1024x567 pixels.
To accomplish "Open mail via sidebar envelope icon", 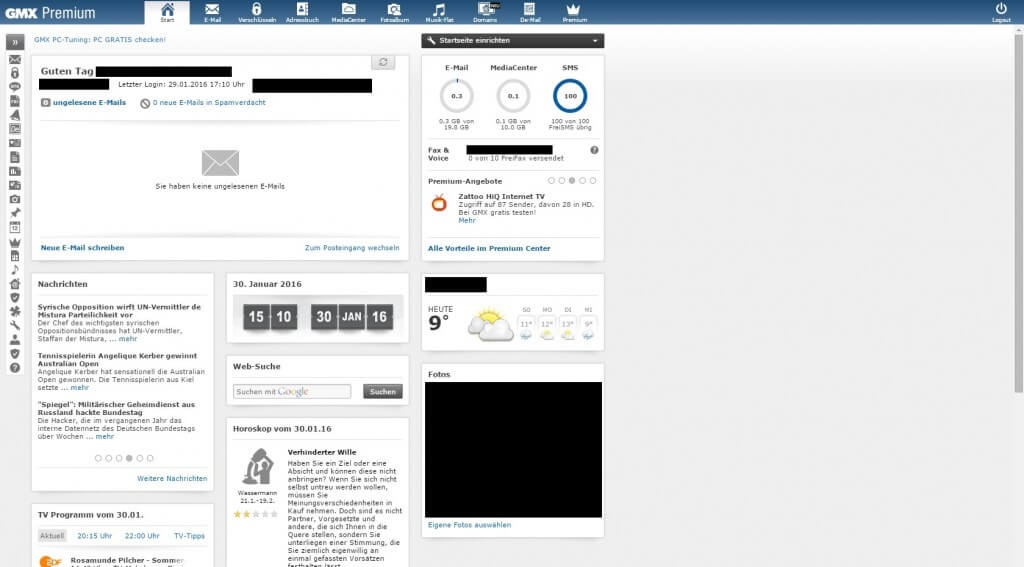I will (14, 59).
